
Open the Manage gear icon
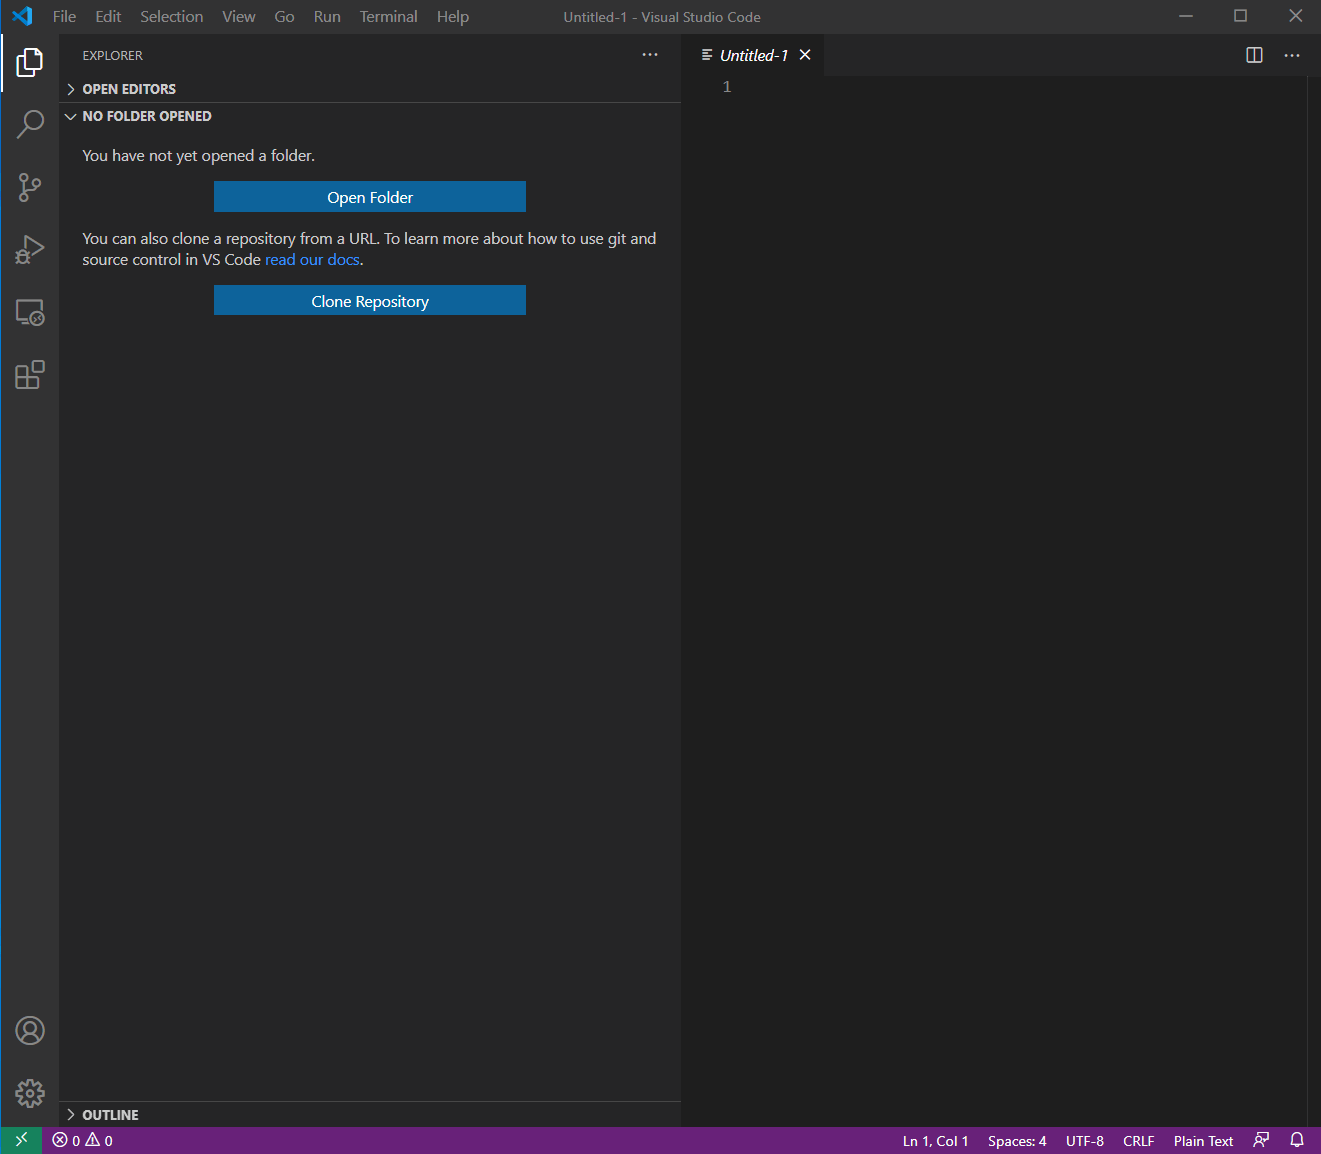(30, 1093)
